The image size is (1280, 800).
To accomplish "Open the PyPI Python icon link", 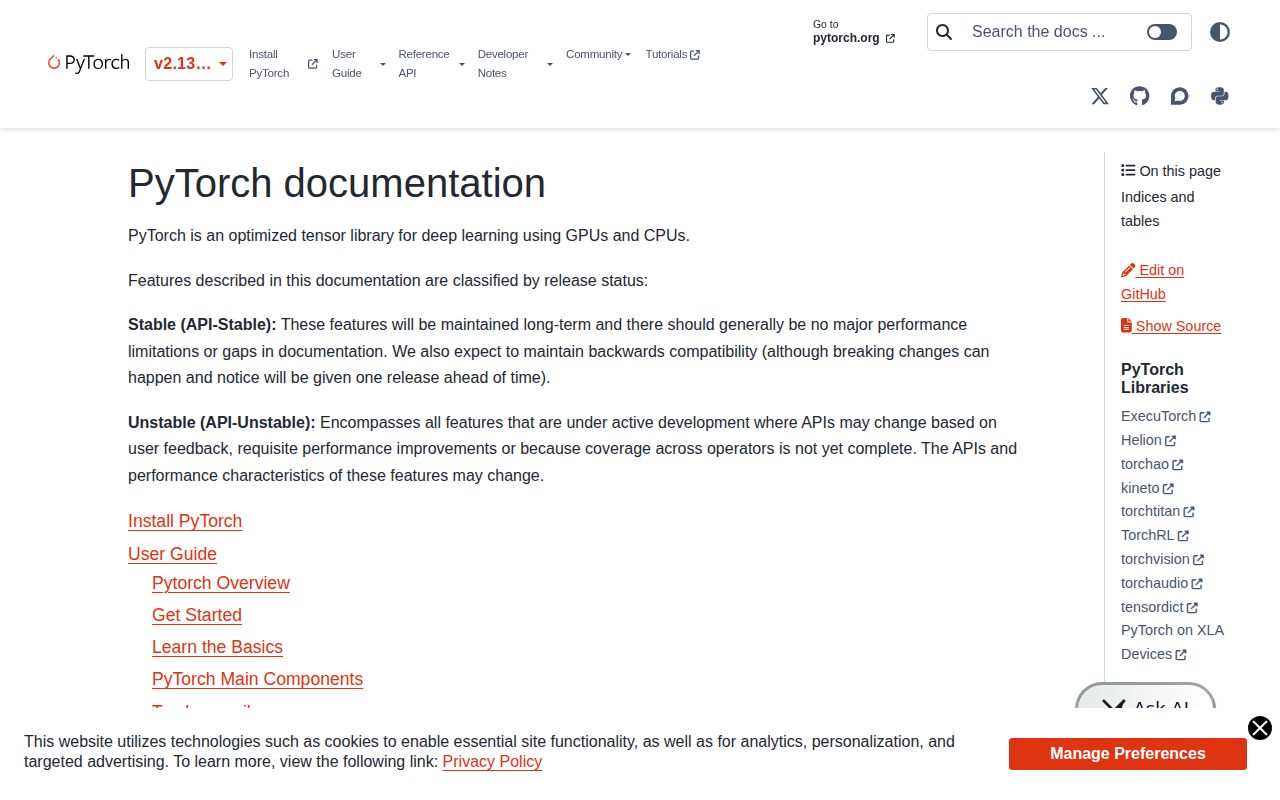I will pos(1220,96).
